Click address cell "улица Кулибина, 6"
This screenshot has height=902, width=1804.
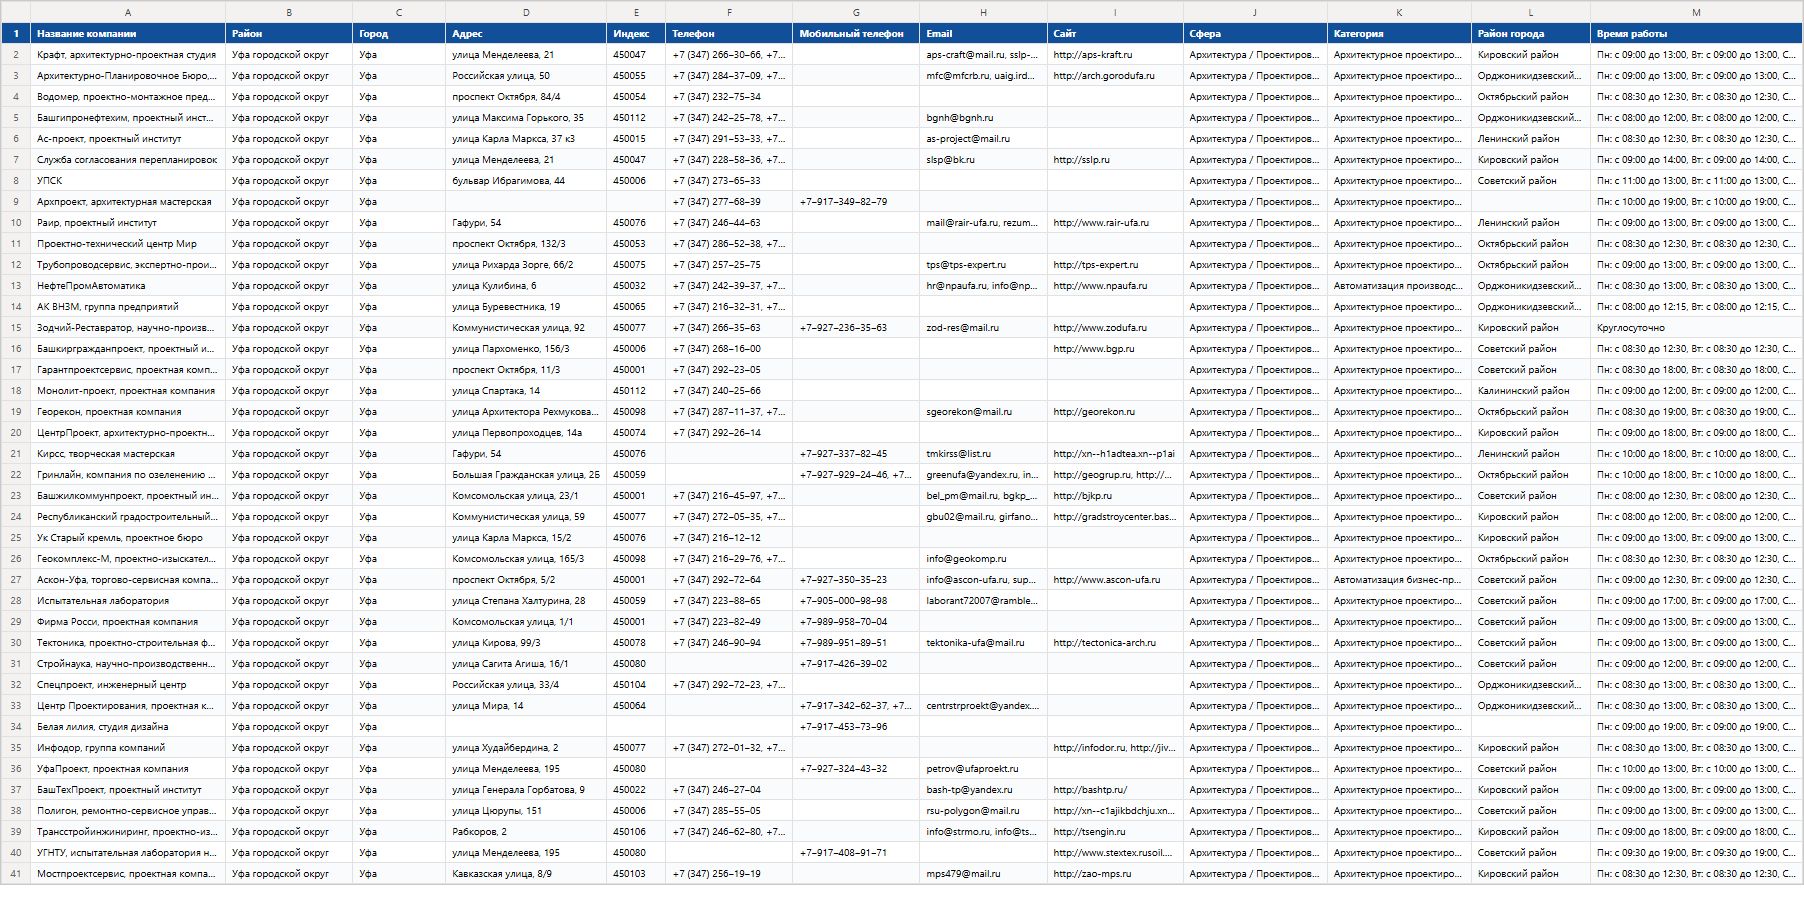[526, 285]
